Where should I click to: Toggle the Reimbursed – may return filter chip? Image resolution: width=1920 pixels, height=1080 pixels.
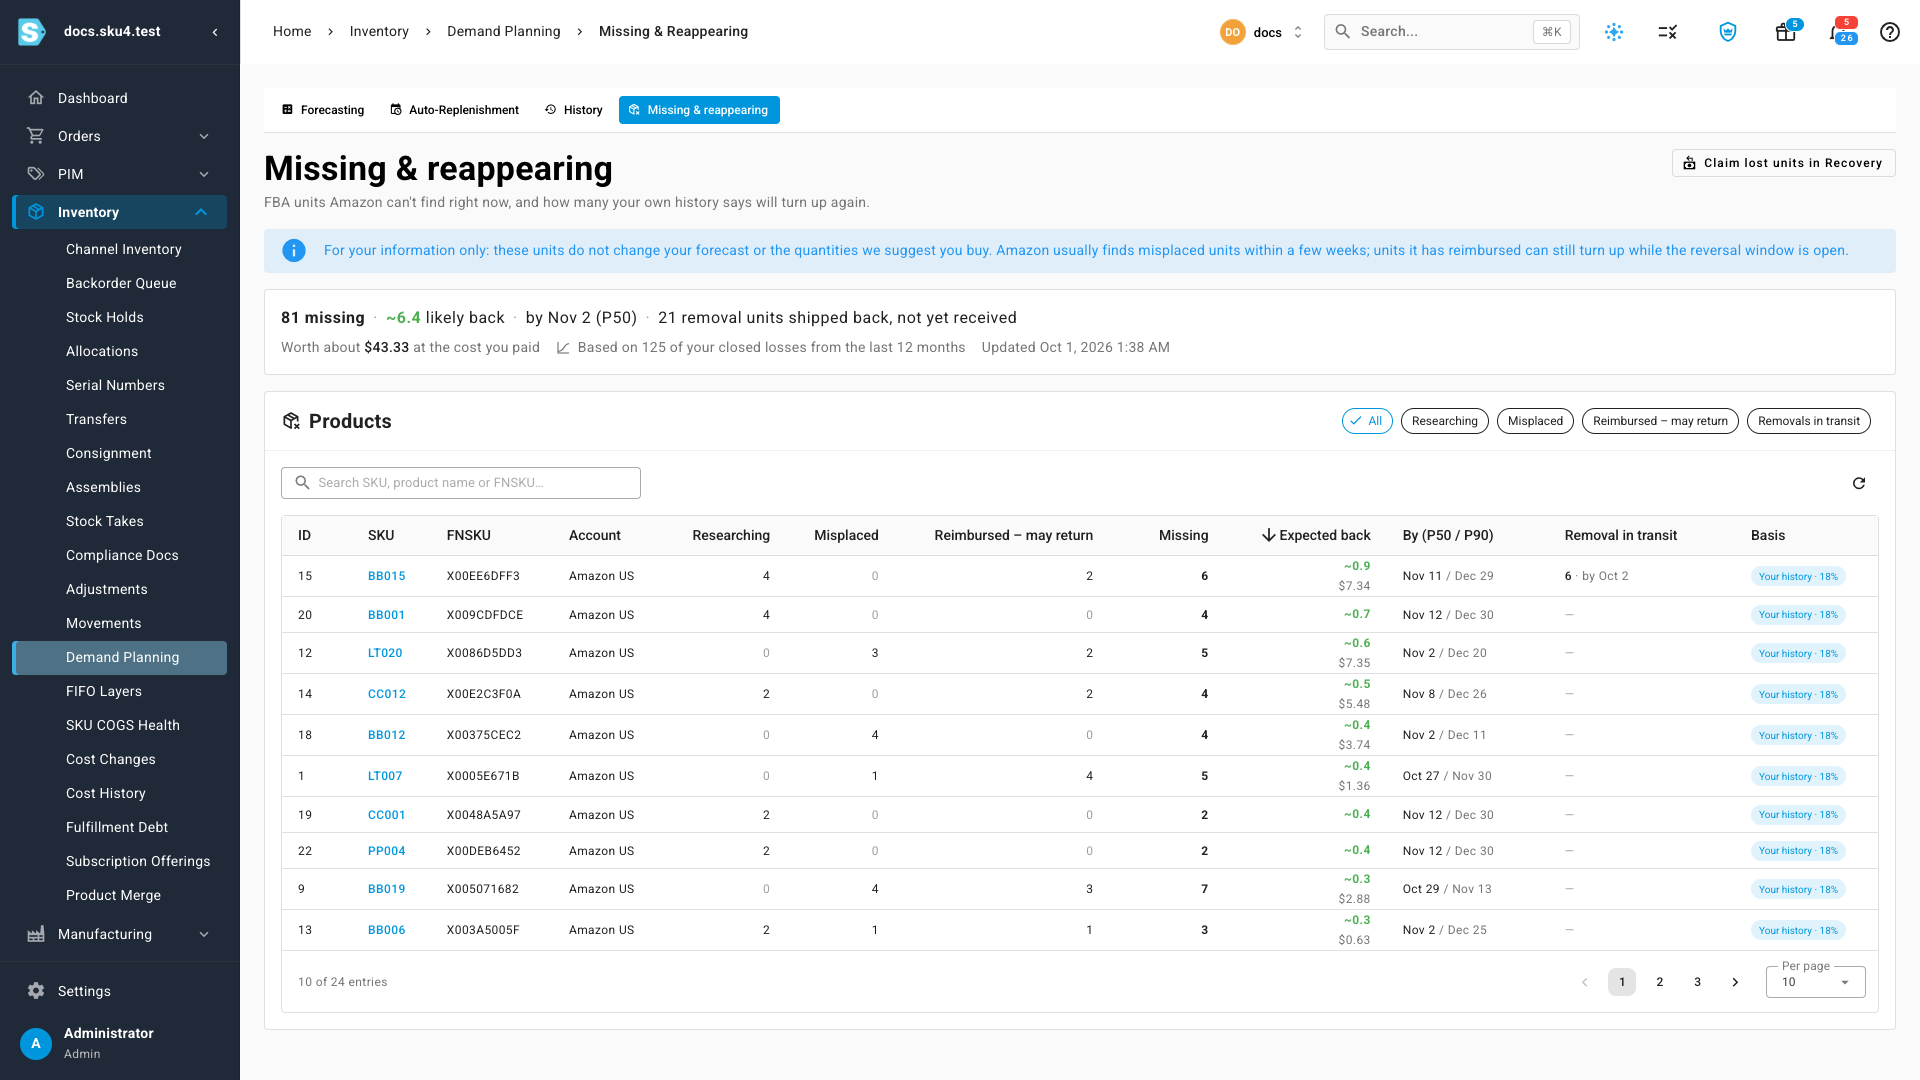point(1660,421)
